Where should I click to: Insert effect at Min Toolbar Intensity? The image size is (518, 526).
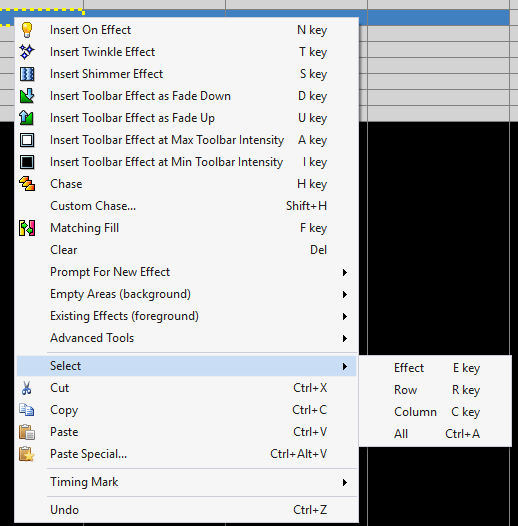(186, 162)
